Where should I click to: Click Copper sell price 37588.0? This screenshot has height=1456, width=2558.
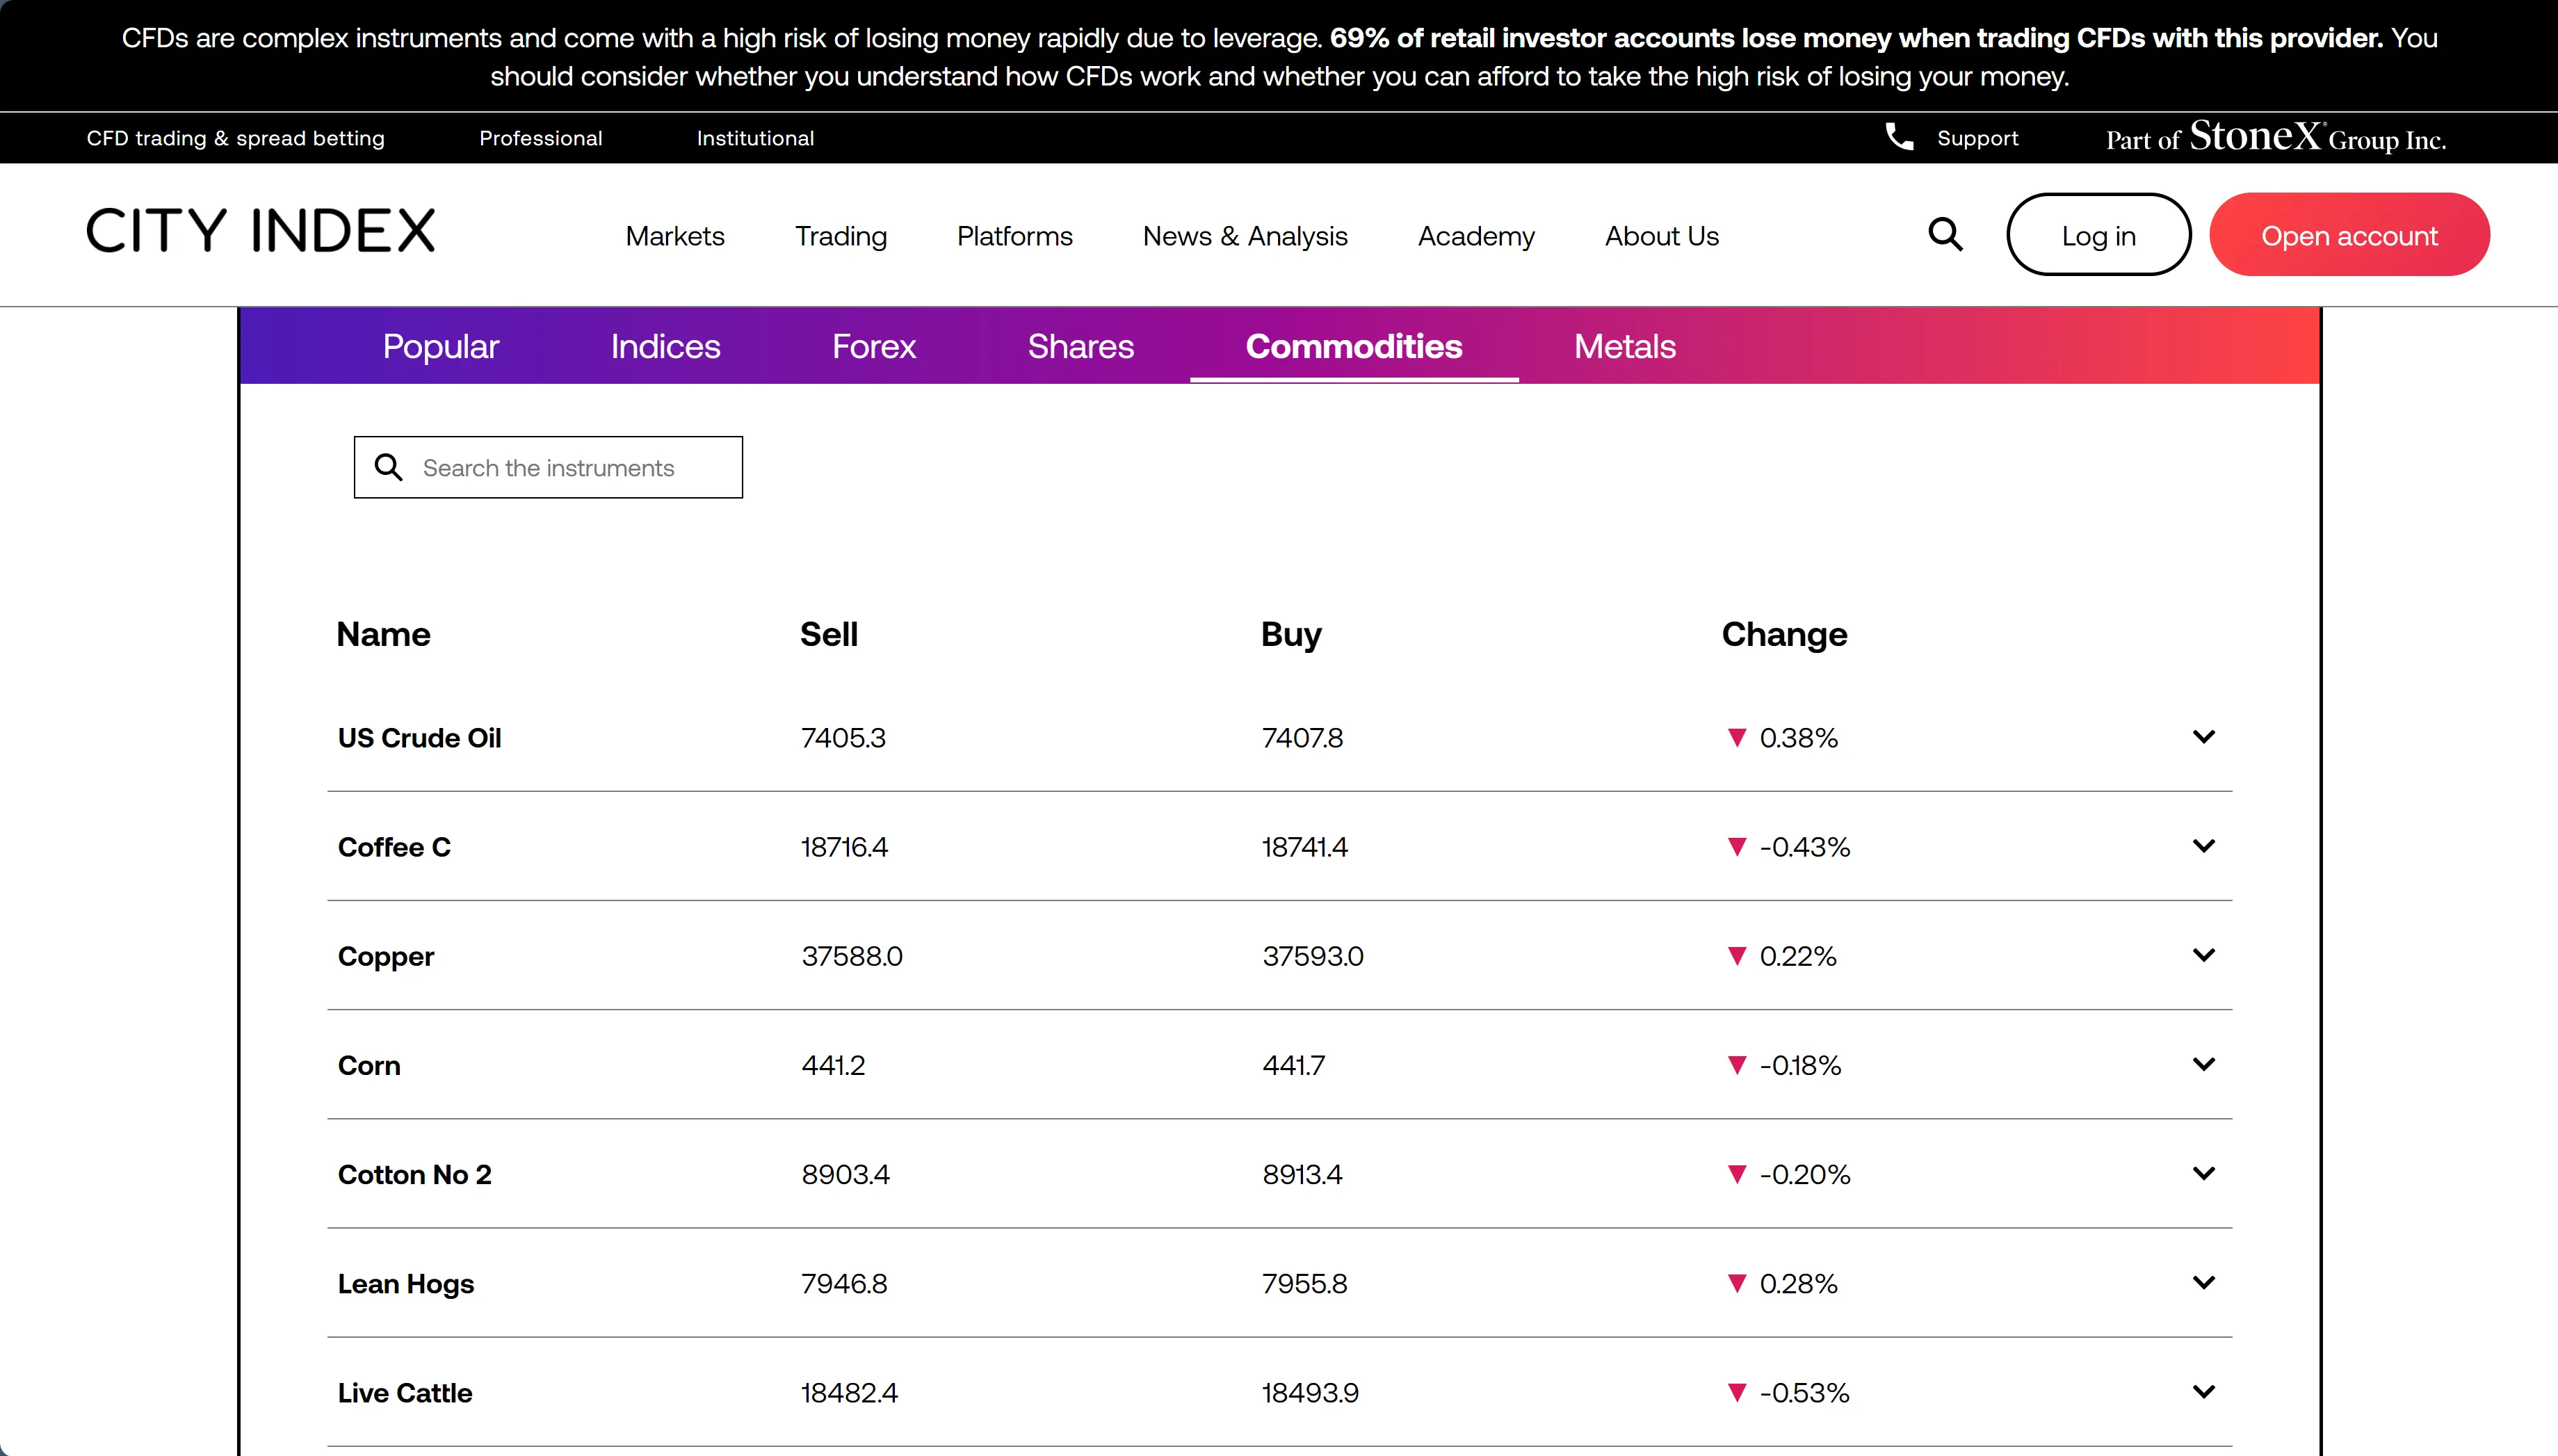(x=852, y=956)
